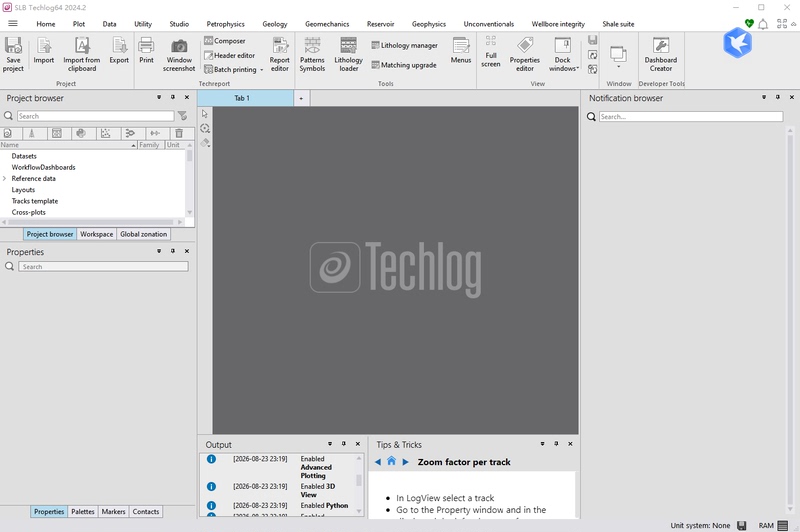Select Tracks template tree item
The width and height of the screenshot is (800, 532).
[x=35, y=201]
